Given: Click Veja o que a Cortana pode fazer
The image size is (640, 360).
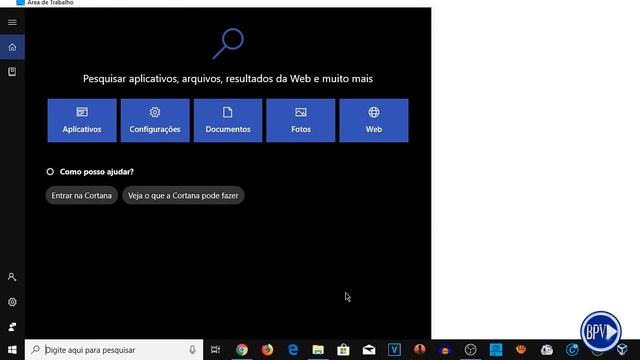Looking at the screenshot, I should (183, 196).
